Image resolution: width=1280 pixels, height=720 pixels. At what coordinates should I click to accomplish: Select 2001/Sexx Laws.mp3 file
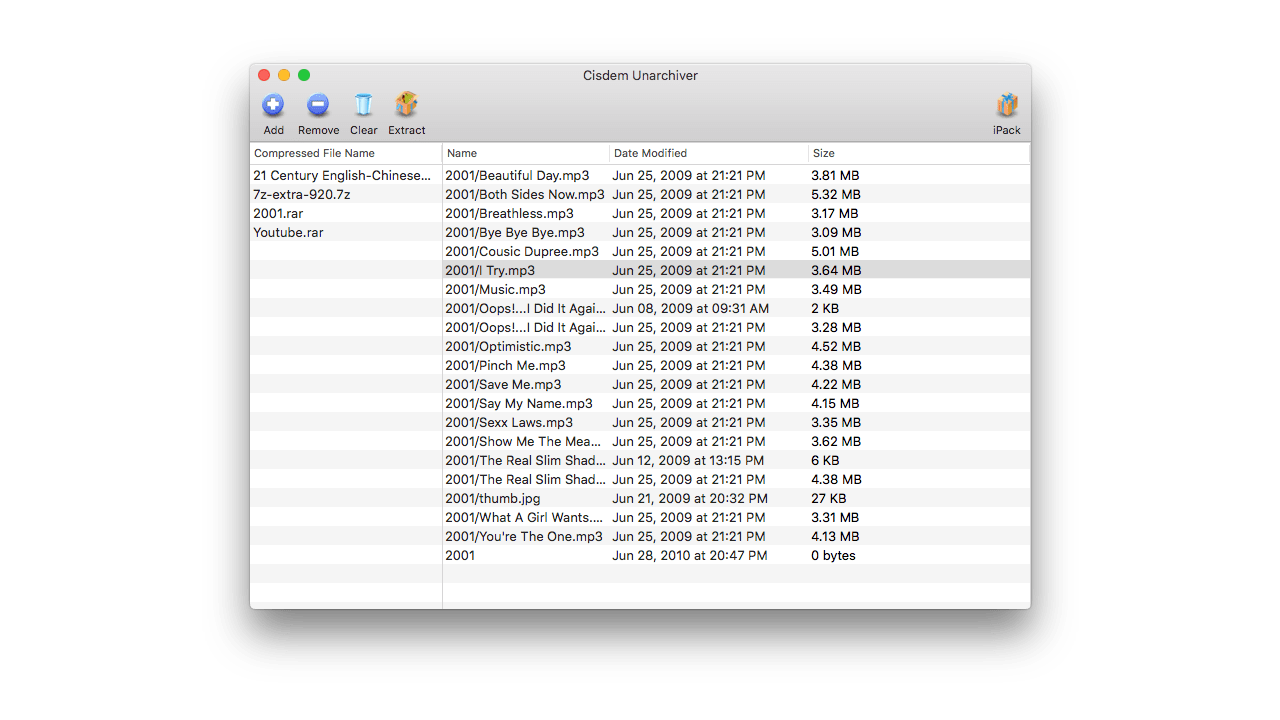pos(736,422)
